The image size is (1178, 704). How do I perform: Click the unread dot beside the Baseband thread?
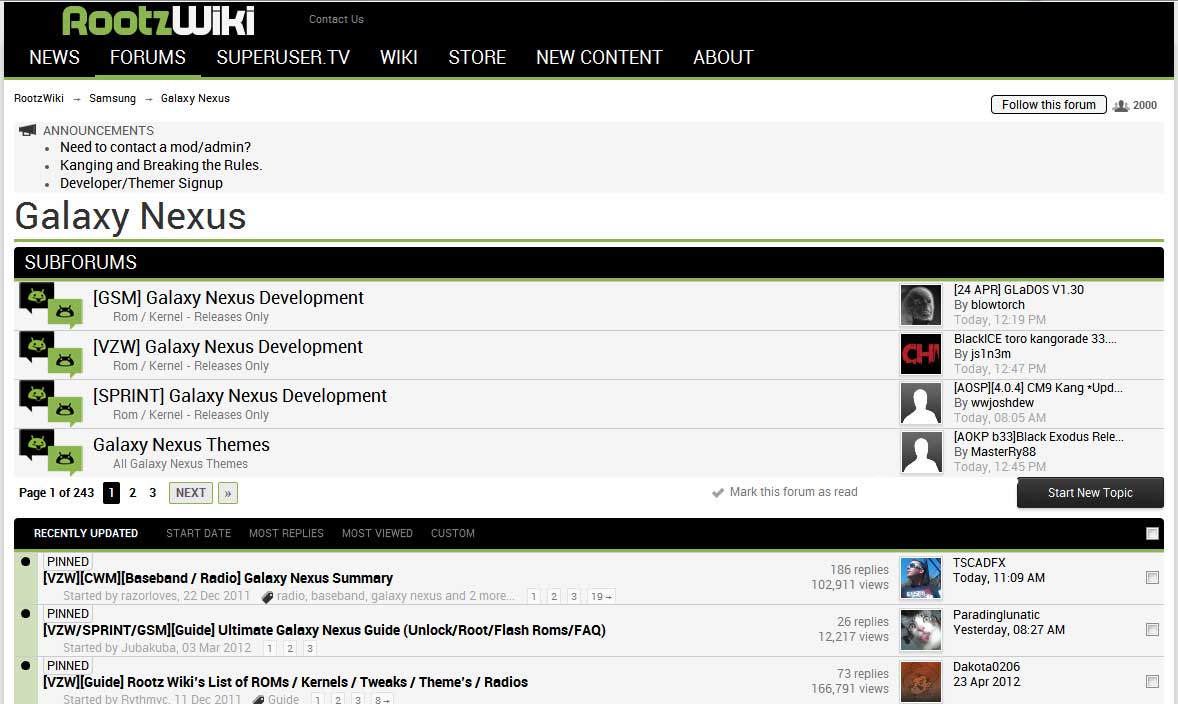(23, 562)
